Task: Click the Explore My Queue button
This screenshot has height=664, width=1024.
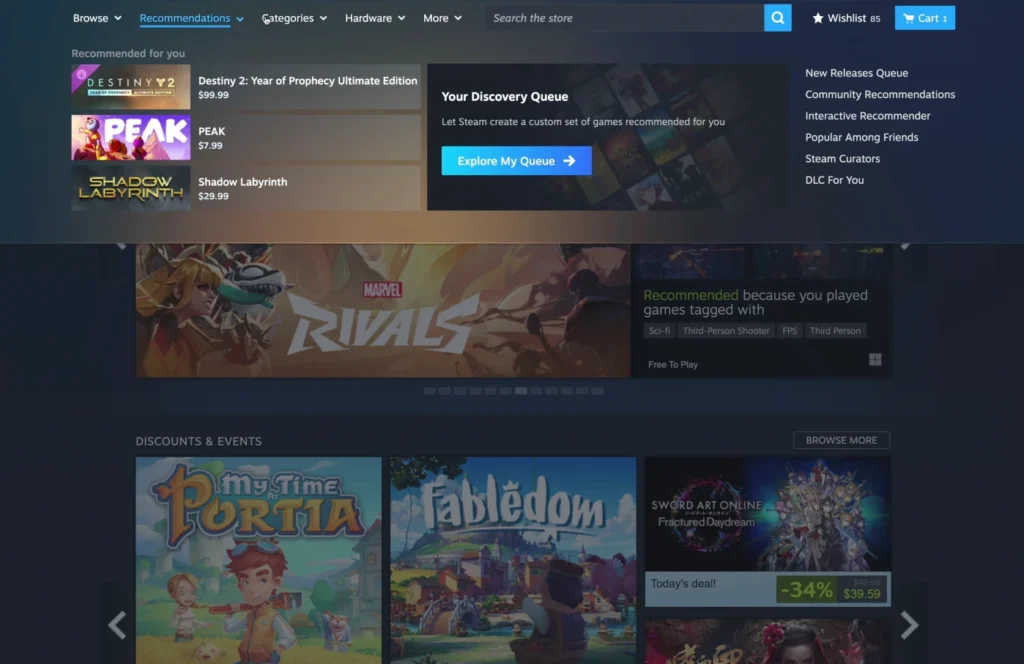Action: (516, 160)
